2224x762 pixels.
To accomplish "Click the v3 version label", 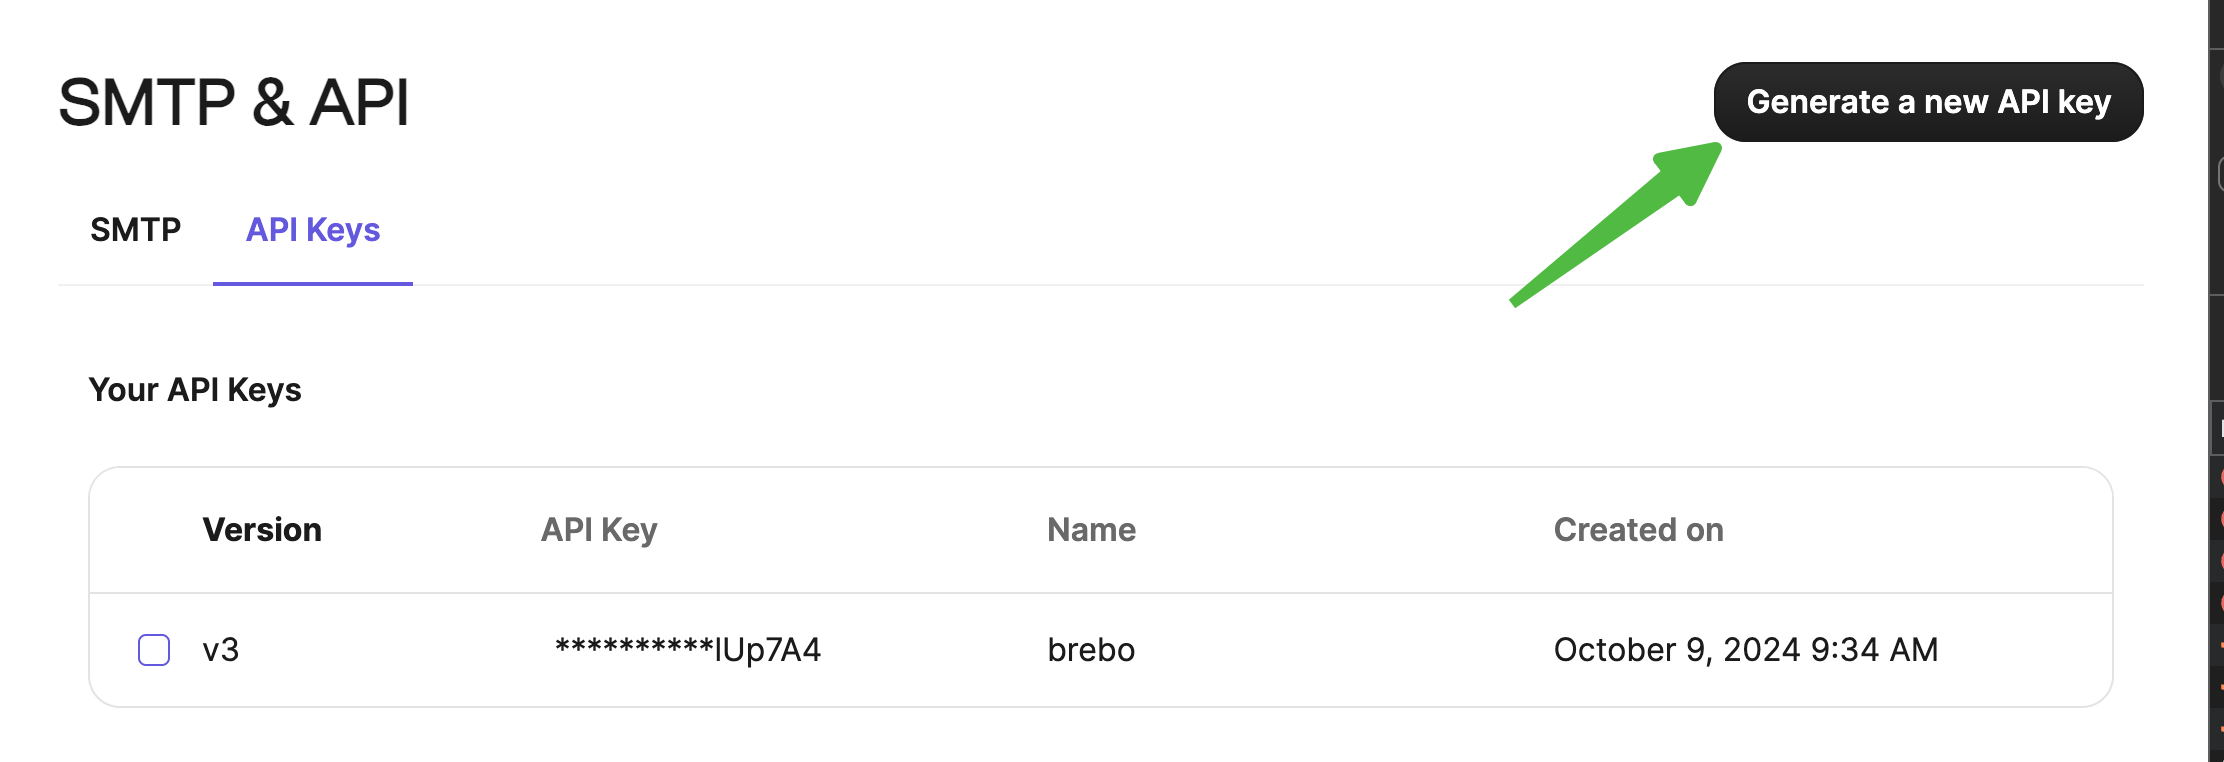I will pyautogui.click(x=221, y=650).
